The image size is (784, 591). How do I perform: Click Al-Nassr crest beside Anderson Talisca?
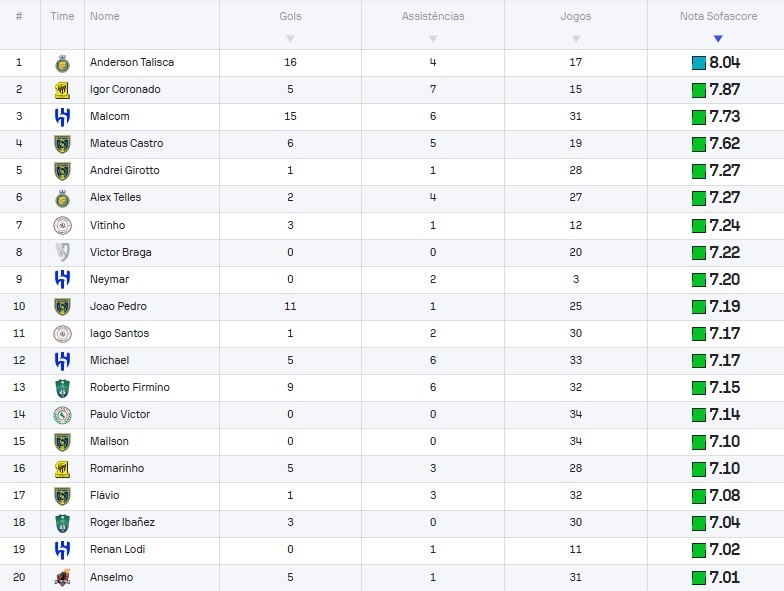(62, 63)
